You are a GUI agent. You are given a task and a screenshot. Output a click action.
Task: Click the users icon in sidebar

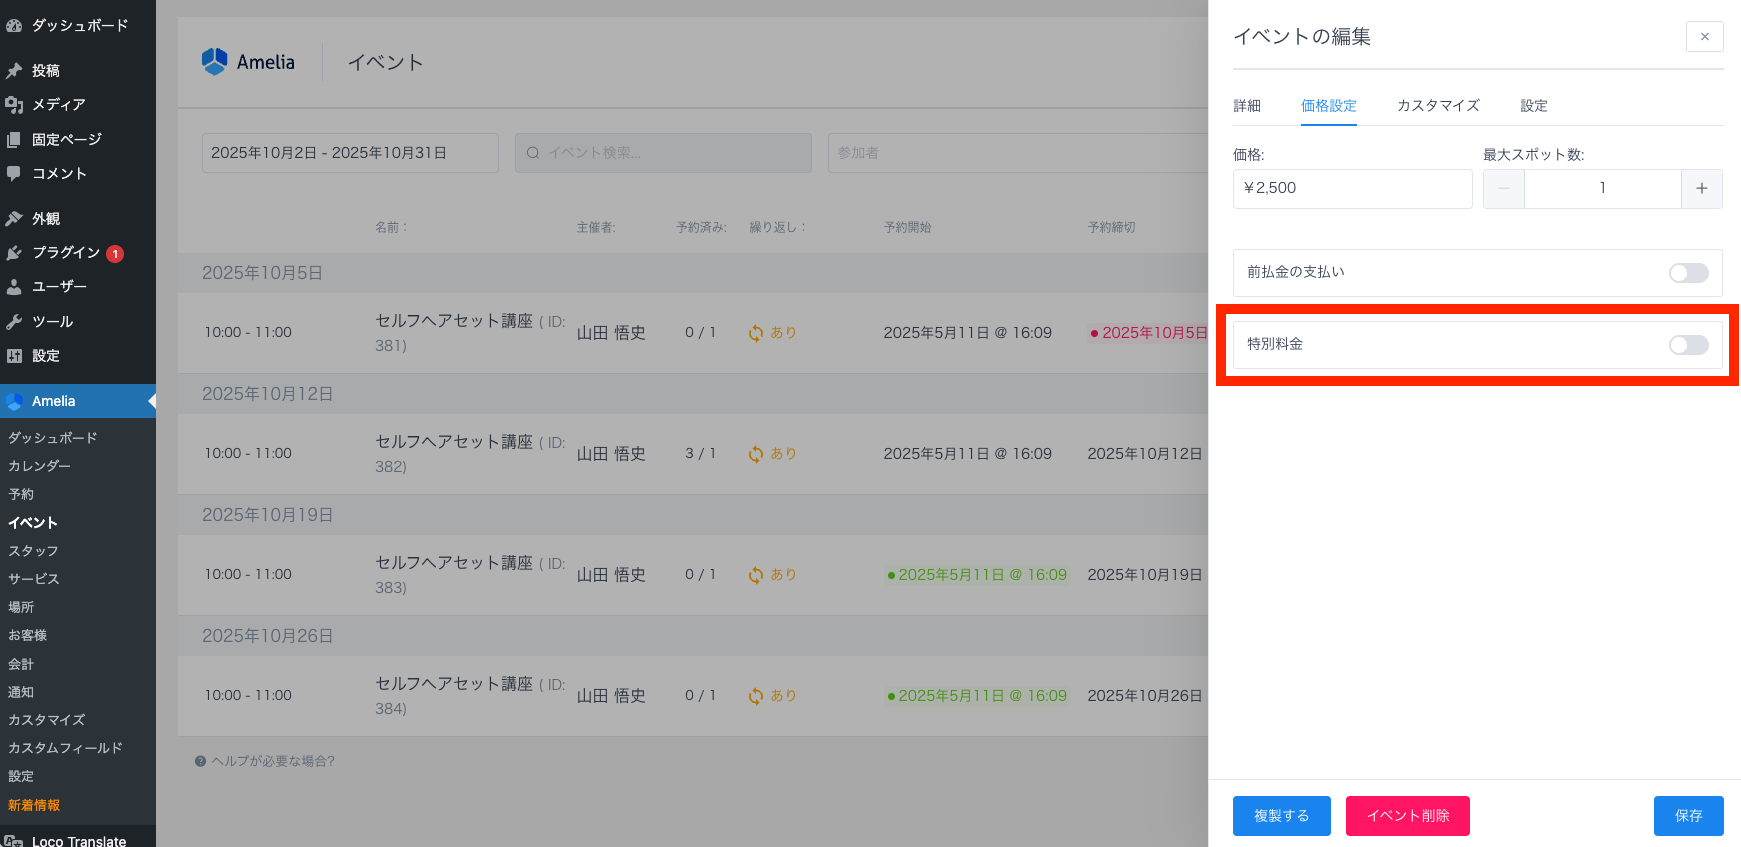click(14, 287)
